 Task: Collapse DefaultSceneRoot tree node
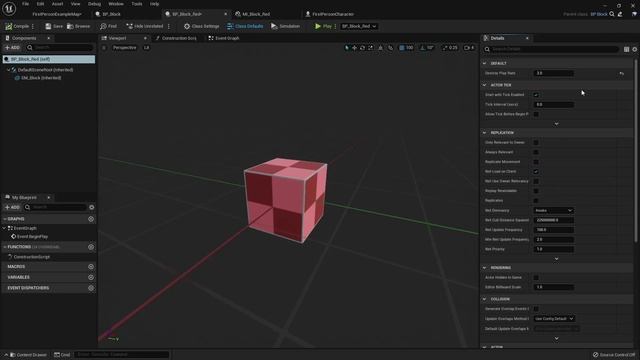pos(8,70)
